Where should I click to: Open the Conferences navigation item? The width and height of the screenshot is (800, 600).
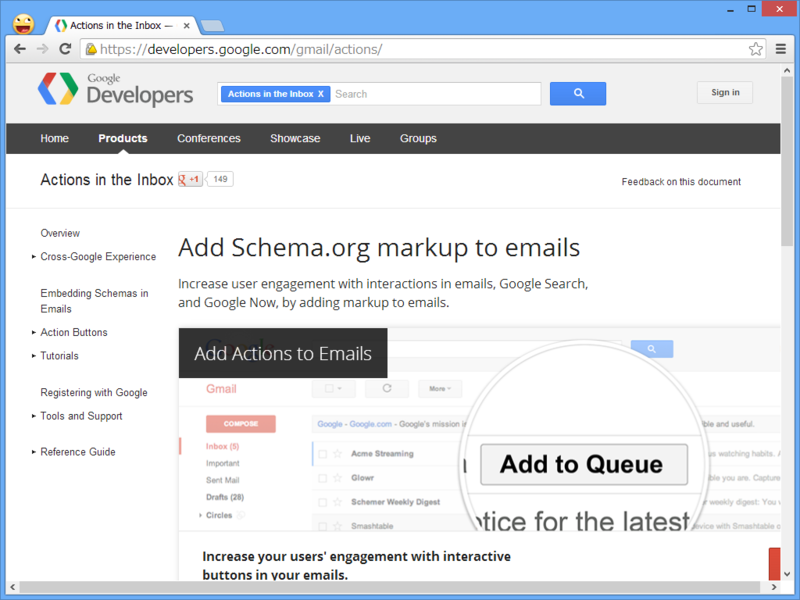[209, 138]
